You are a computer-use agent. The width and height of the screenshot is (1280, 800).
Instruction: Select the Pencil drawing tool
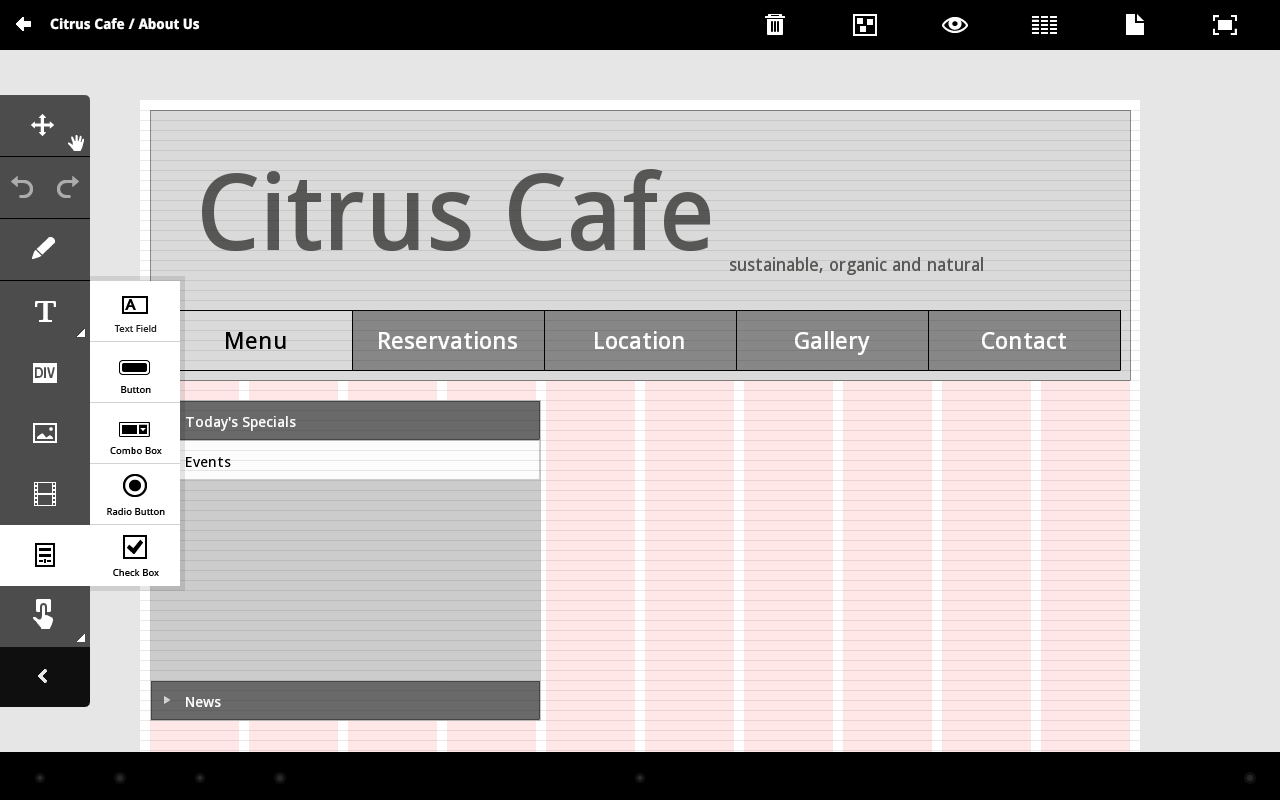click(44, 247)
